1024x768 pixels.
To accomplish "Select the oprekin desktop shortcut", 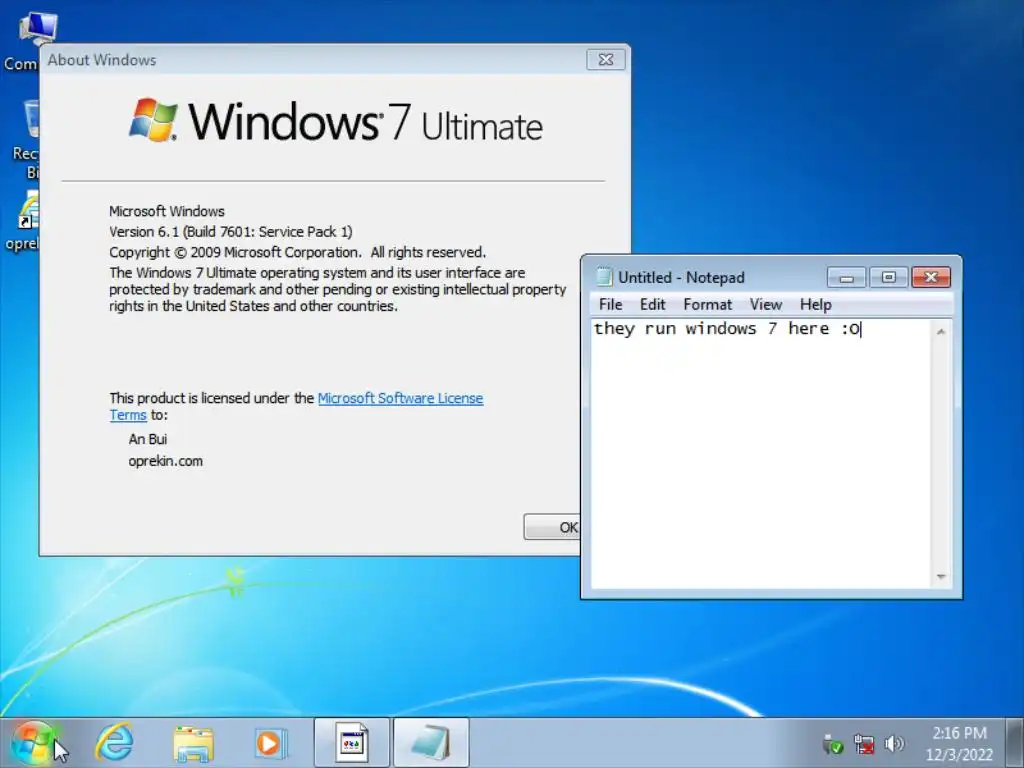I will [22, 221].
